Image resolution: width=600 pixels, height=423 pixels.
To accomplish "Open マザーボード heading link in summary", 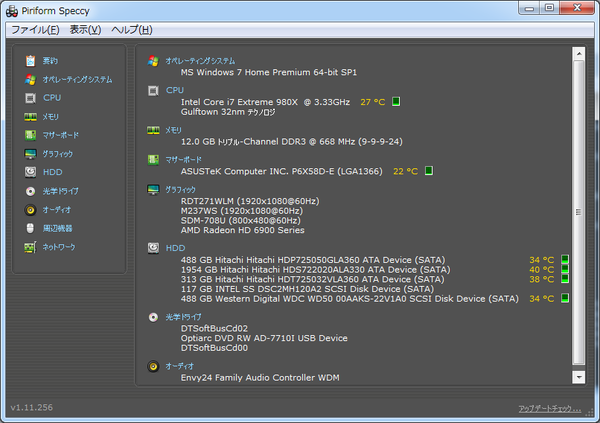I will point(183,160).
